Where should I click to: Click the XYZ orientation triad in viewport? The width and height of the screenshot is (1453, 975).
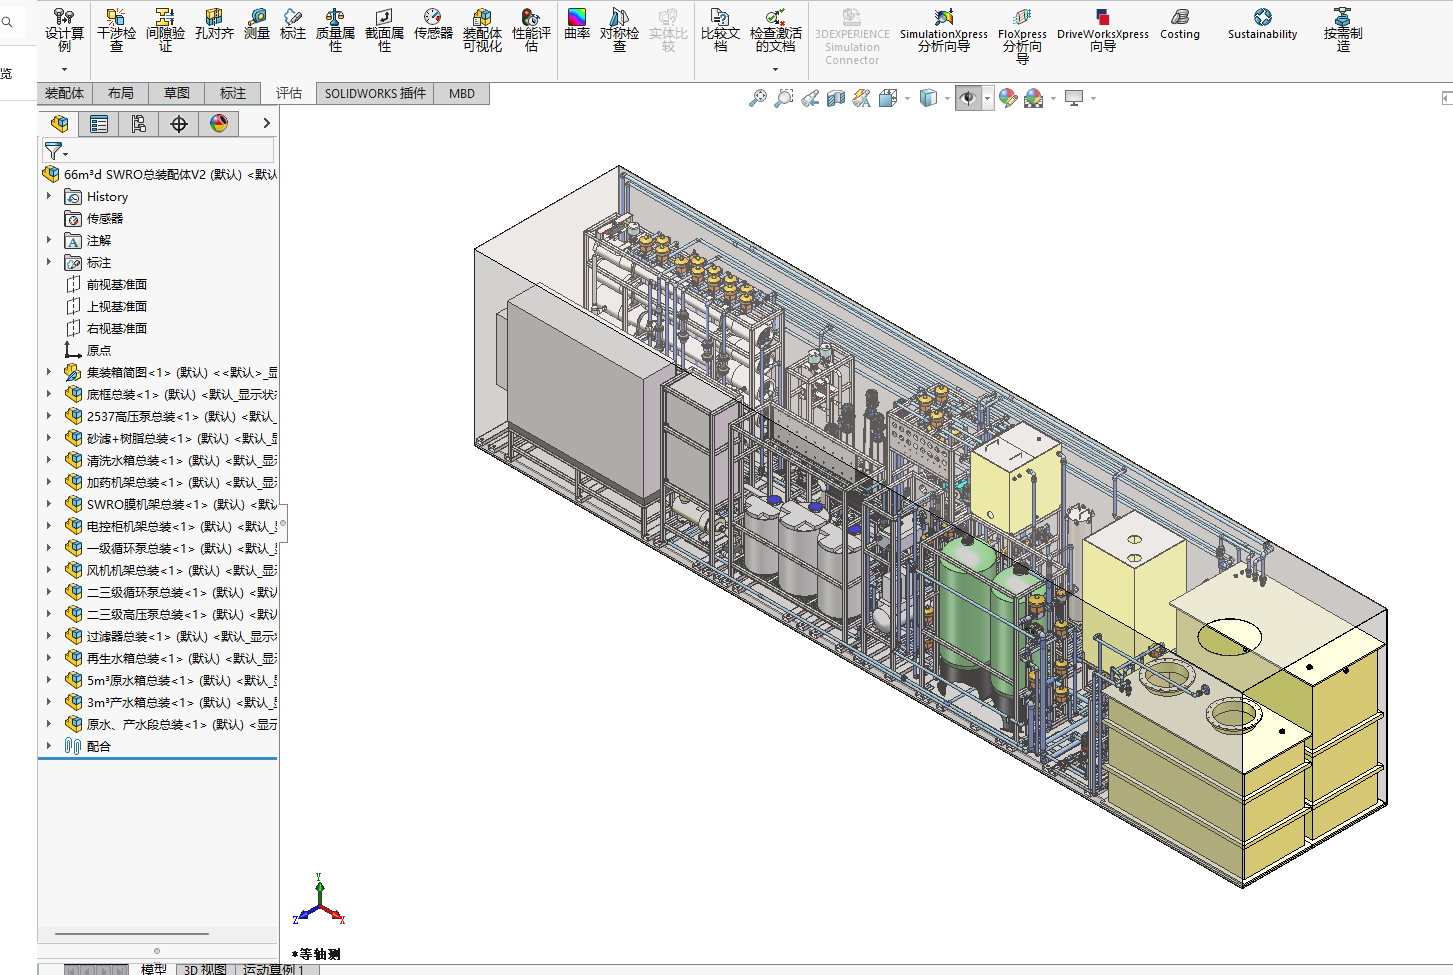[x=319, y=899]
